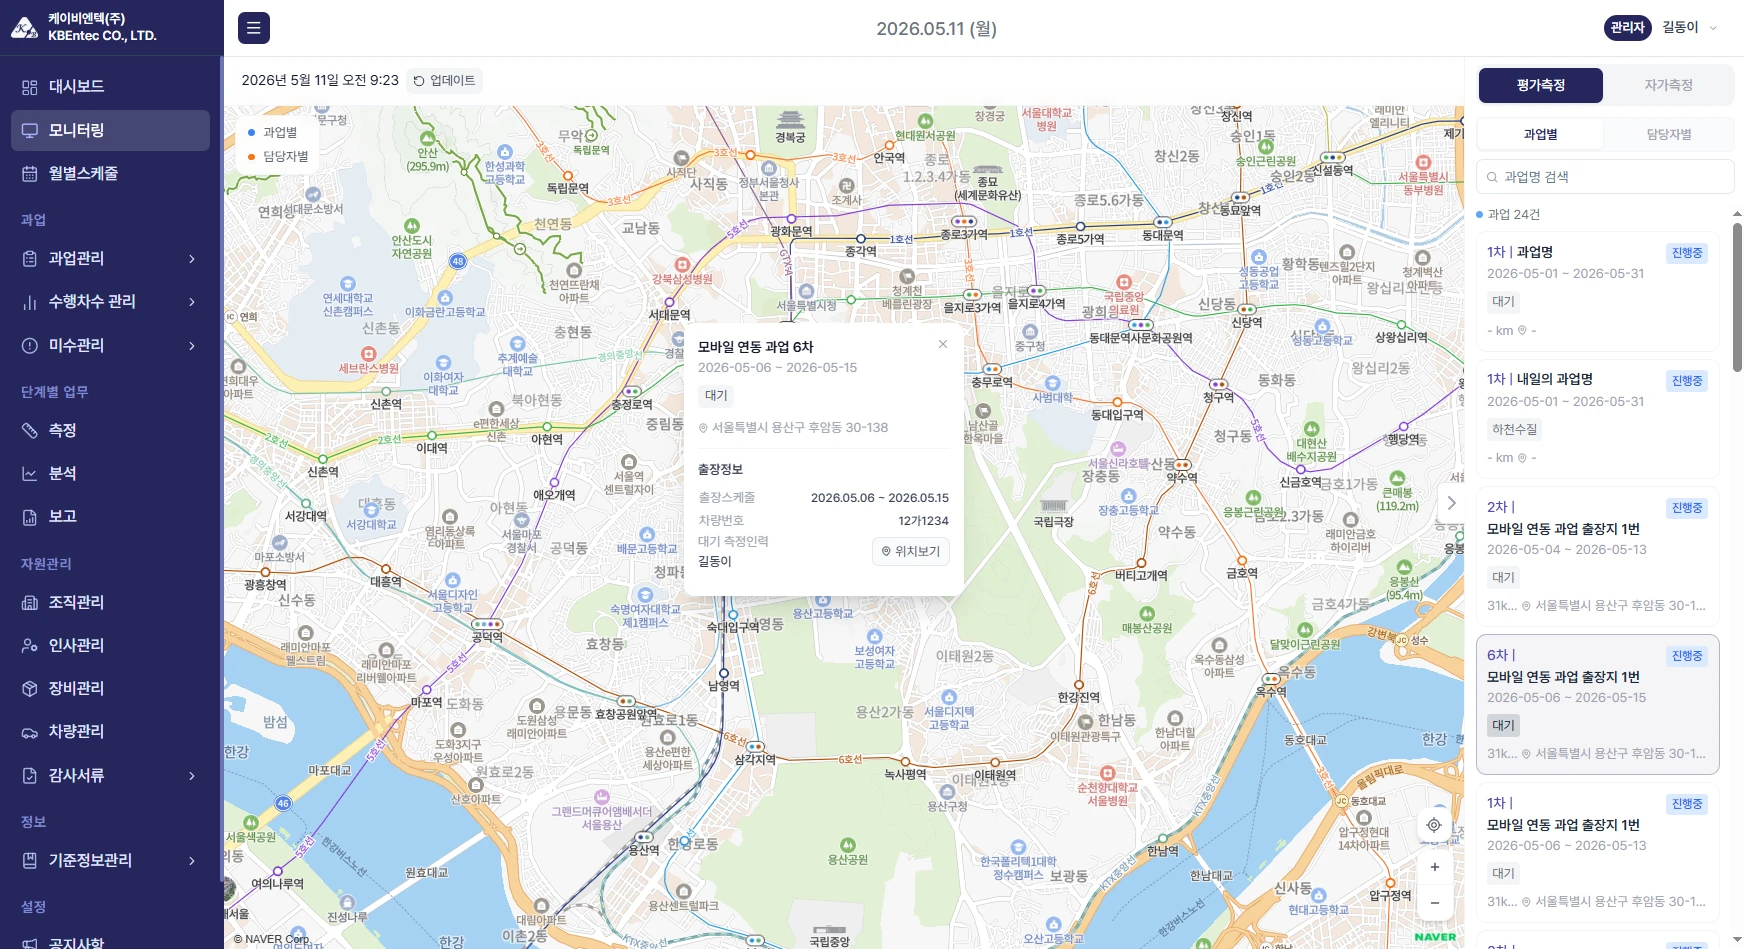Click 하천수질 tag in task card

(1514, 429)
